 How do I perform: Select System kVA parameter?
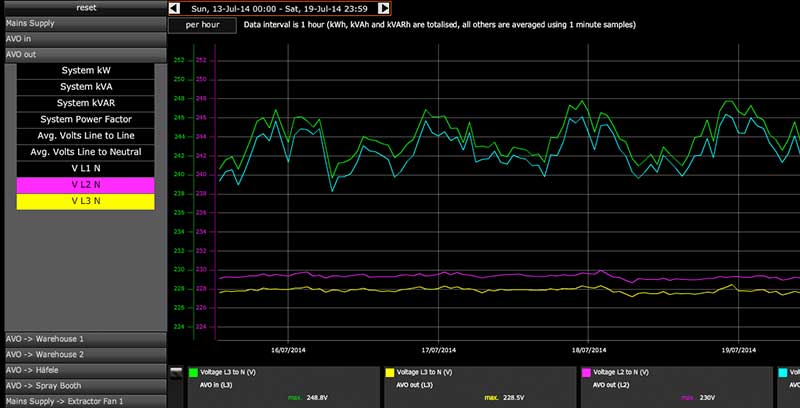[x=86, y=87]
